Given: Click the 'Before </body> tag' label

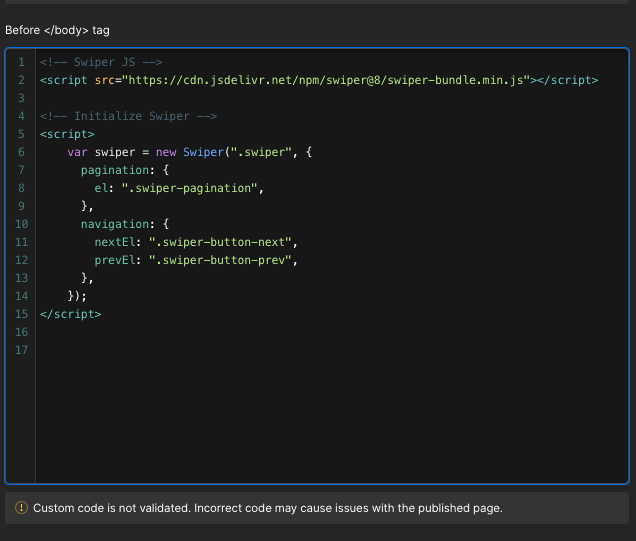Looking at the screenshot, I should coord(57,30).
